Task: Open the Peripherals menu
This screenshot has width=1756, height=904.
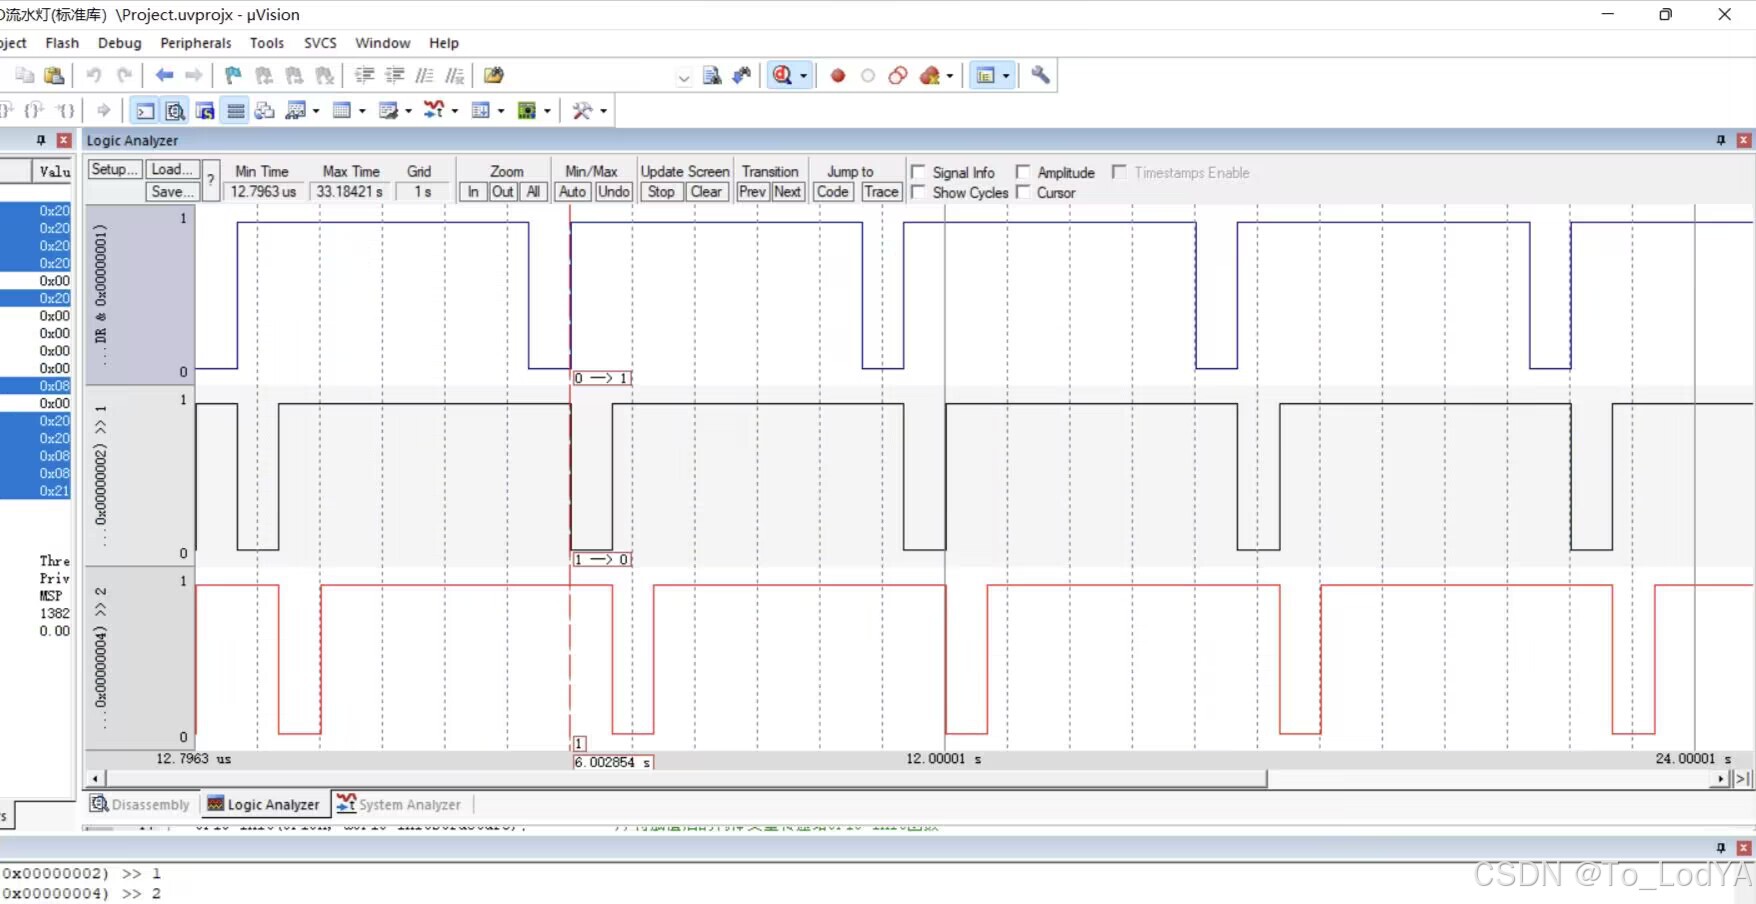Action: pyautogui.click(x=196, y=43)
